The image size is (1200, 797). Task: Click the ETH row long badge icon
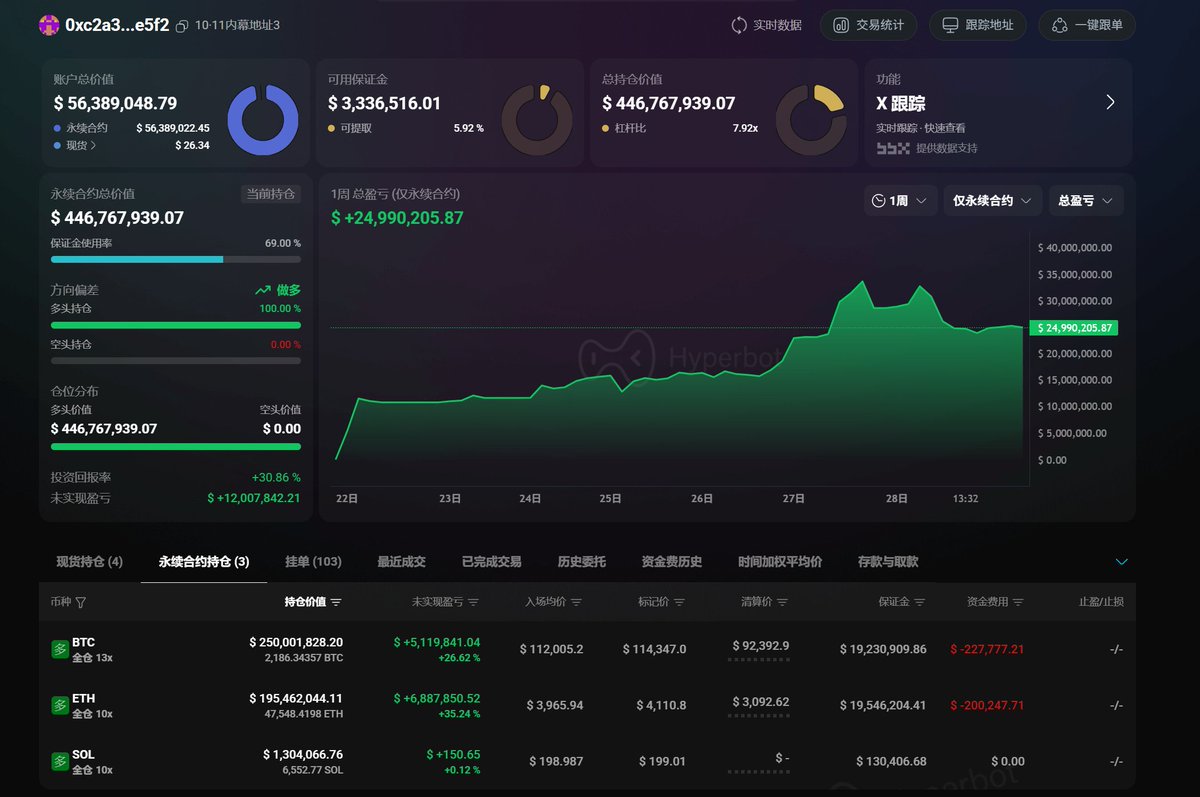pyautogui.click(x=59, y=705)
